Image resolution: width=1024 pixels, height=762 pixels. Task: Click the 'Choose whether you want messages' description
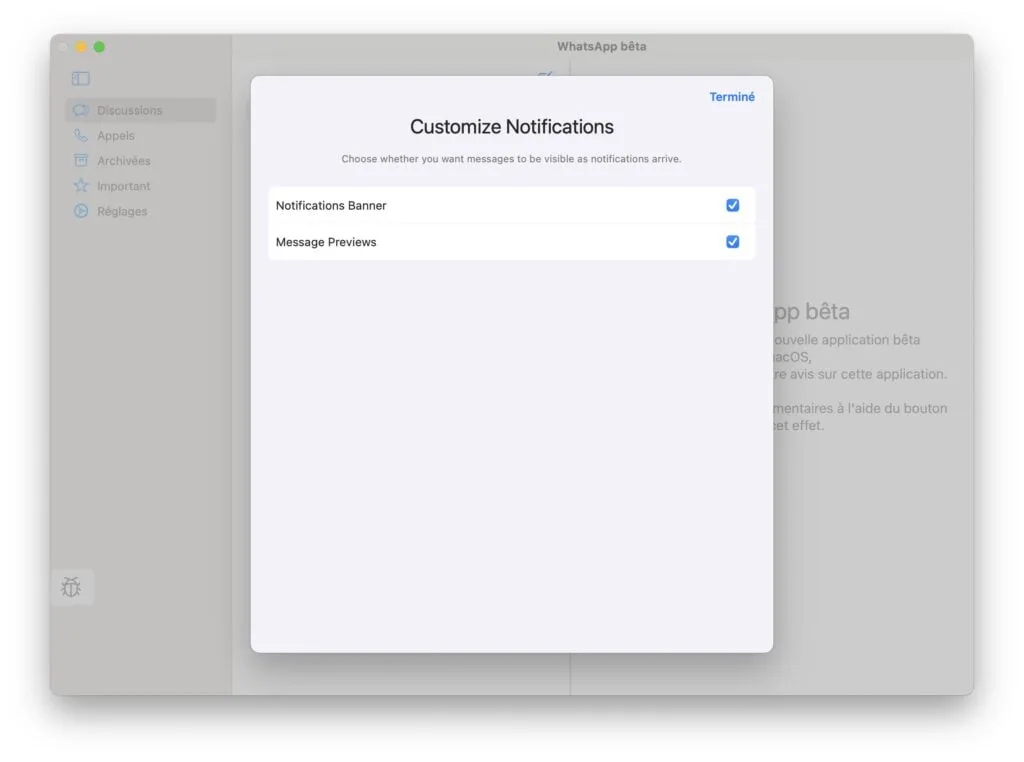[511, 159]
